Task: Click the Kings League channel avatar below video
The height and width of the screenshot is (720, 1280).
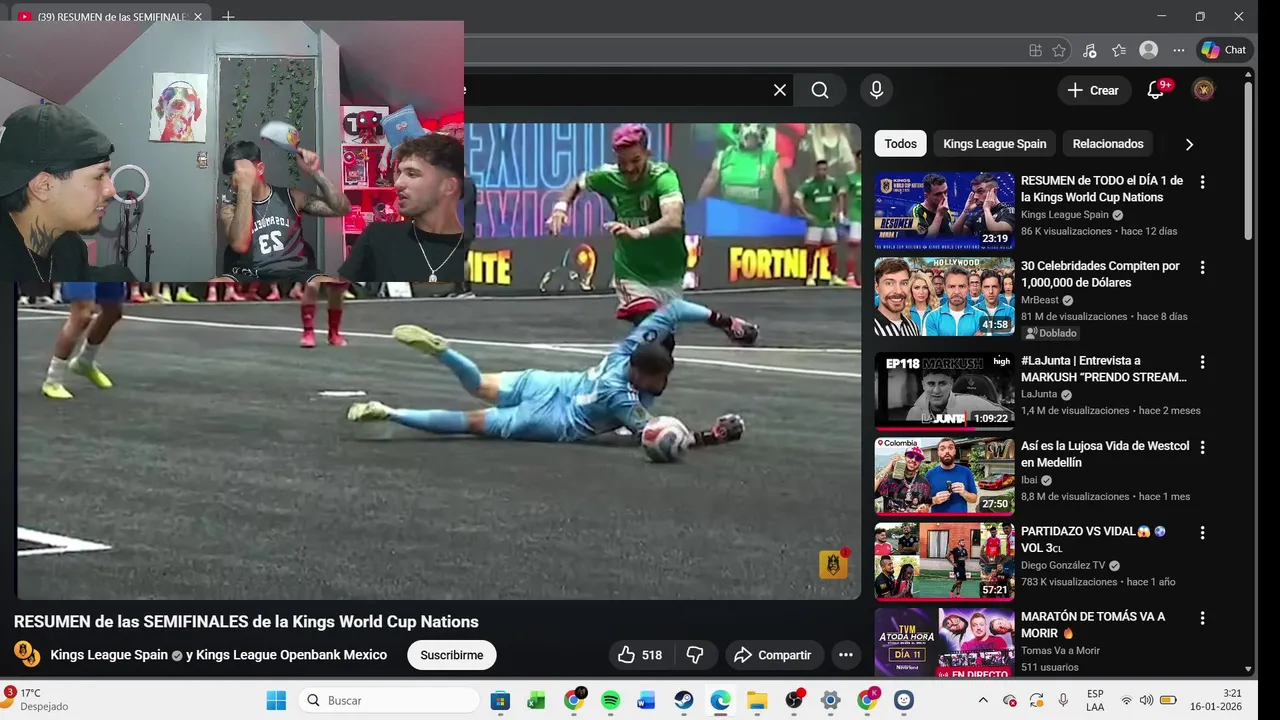Action: pyautogui.click(x=26, y=654)
